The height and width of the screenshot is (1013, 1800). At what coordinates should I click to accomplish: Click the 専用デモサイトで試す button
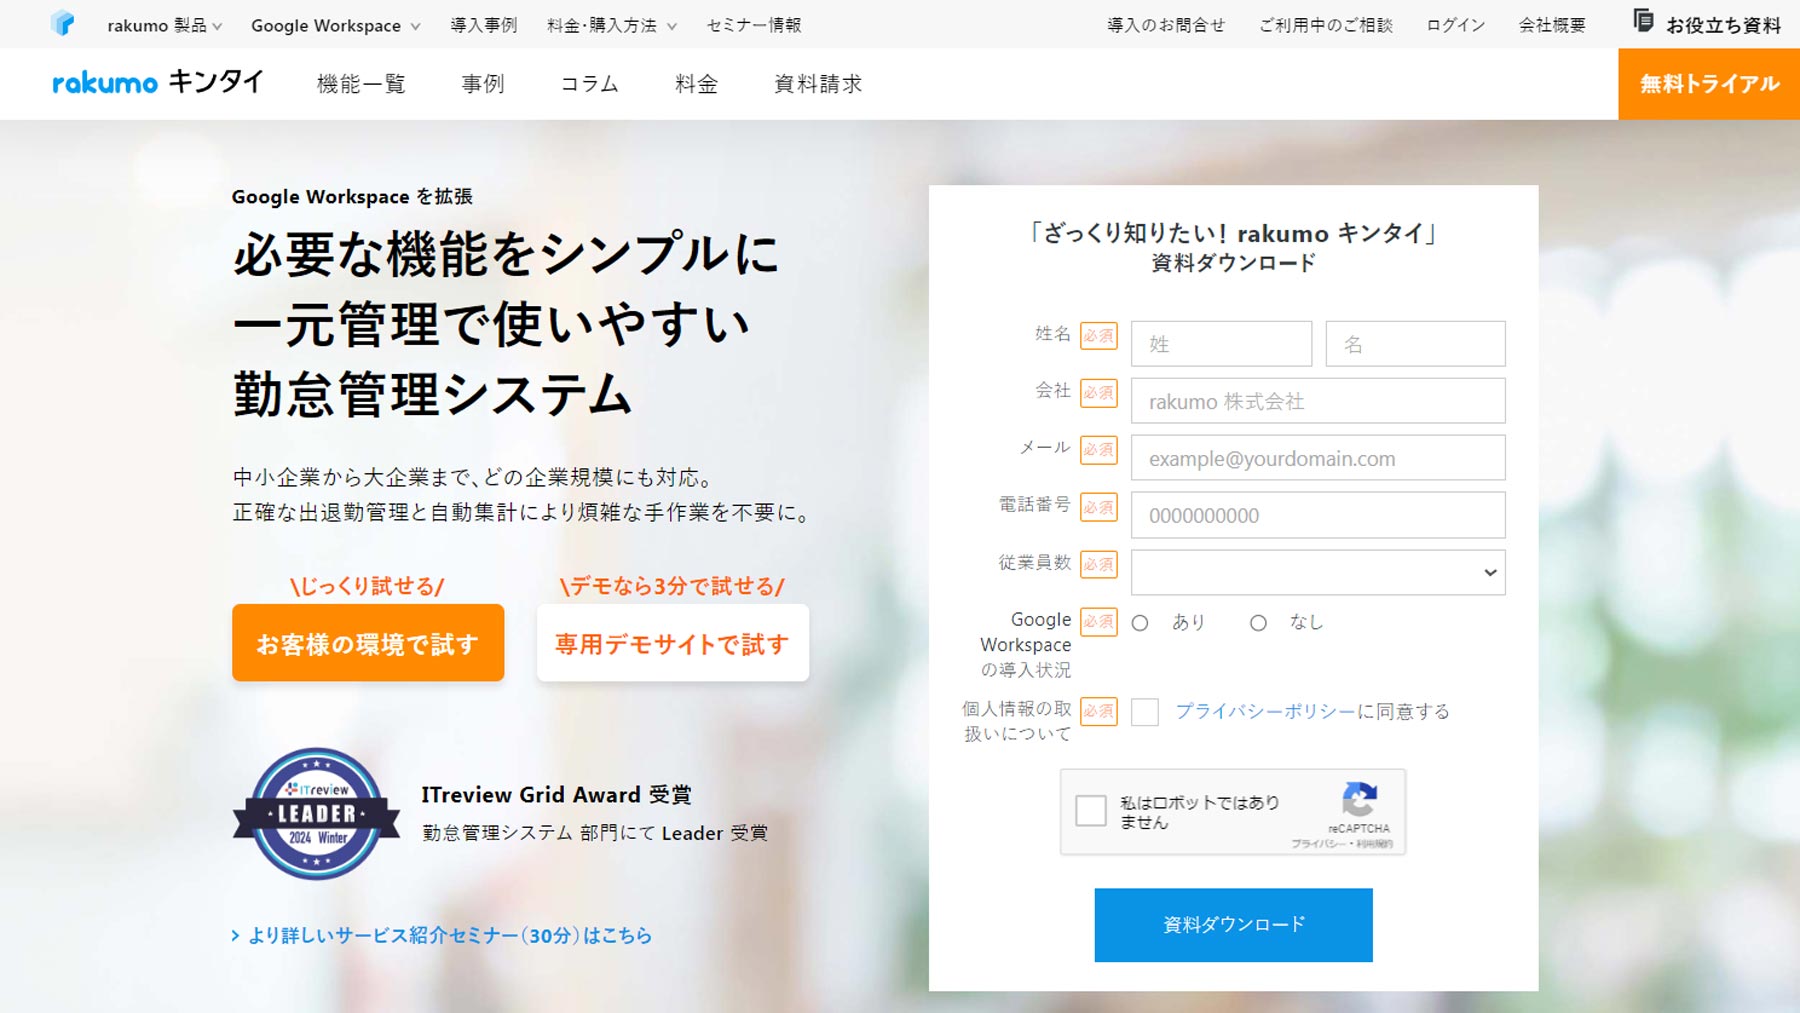point(673,643)
